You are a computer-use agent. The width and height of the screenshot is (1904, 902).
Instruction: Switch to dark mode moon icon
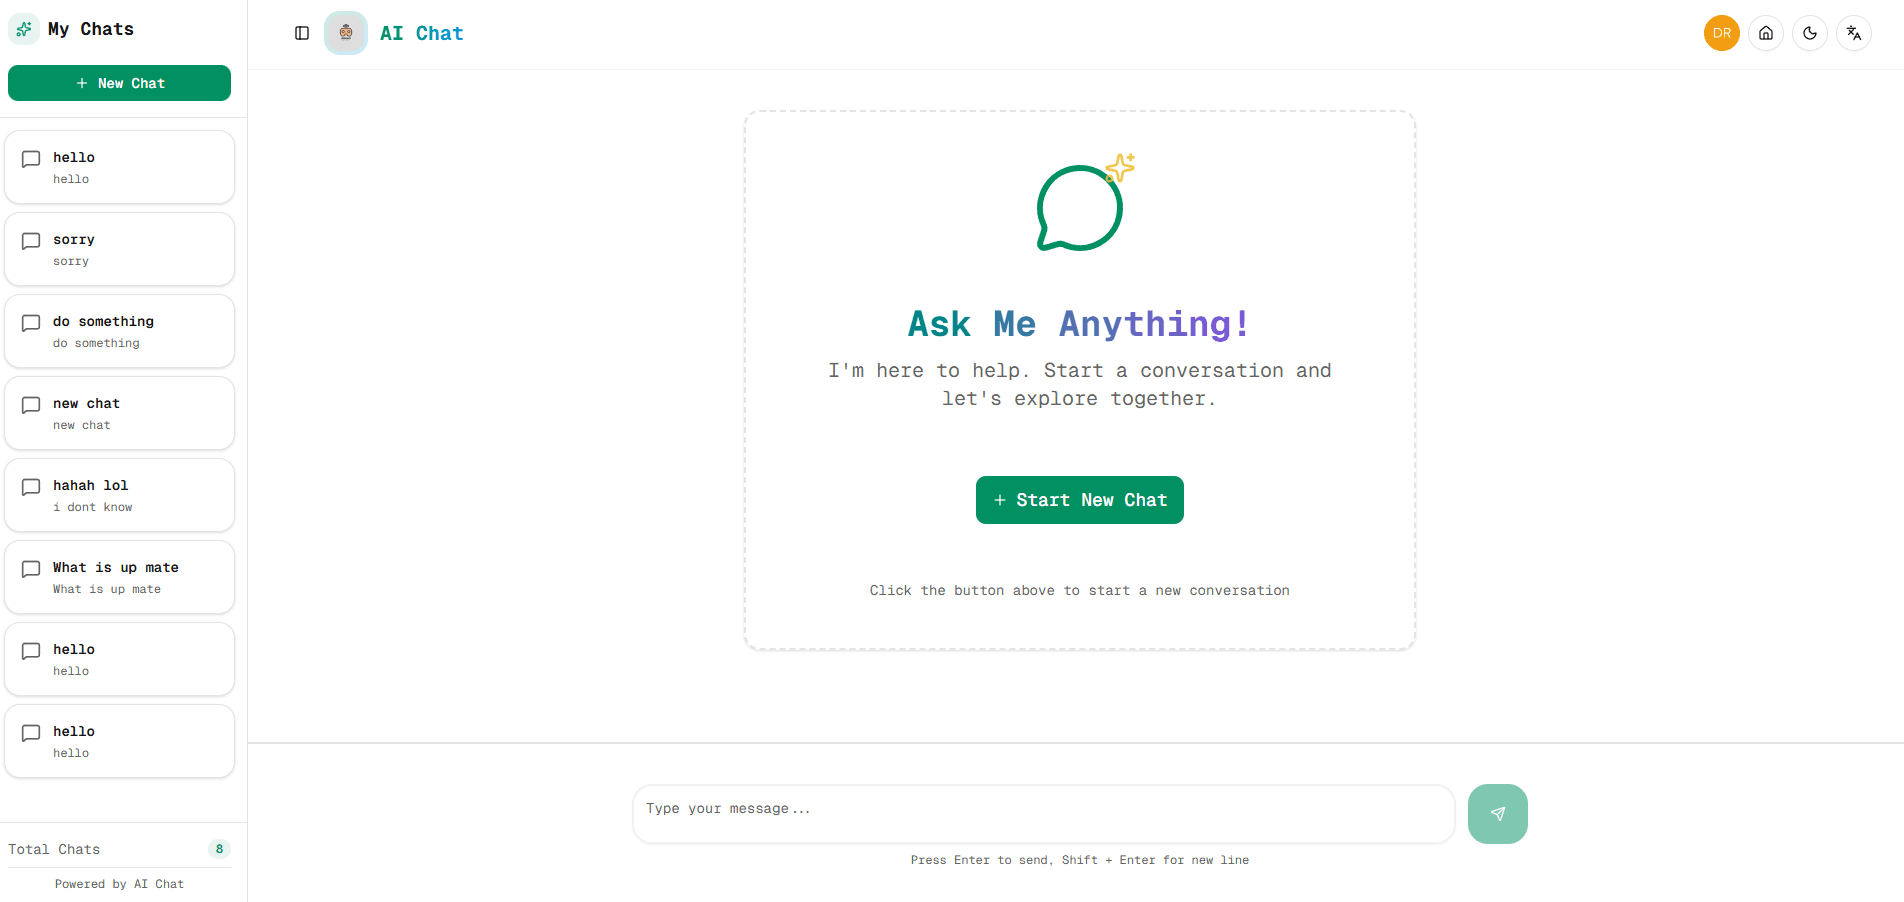pos(1810,33)
